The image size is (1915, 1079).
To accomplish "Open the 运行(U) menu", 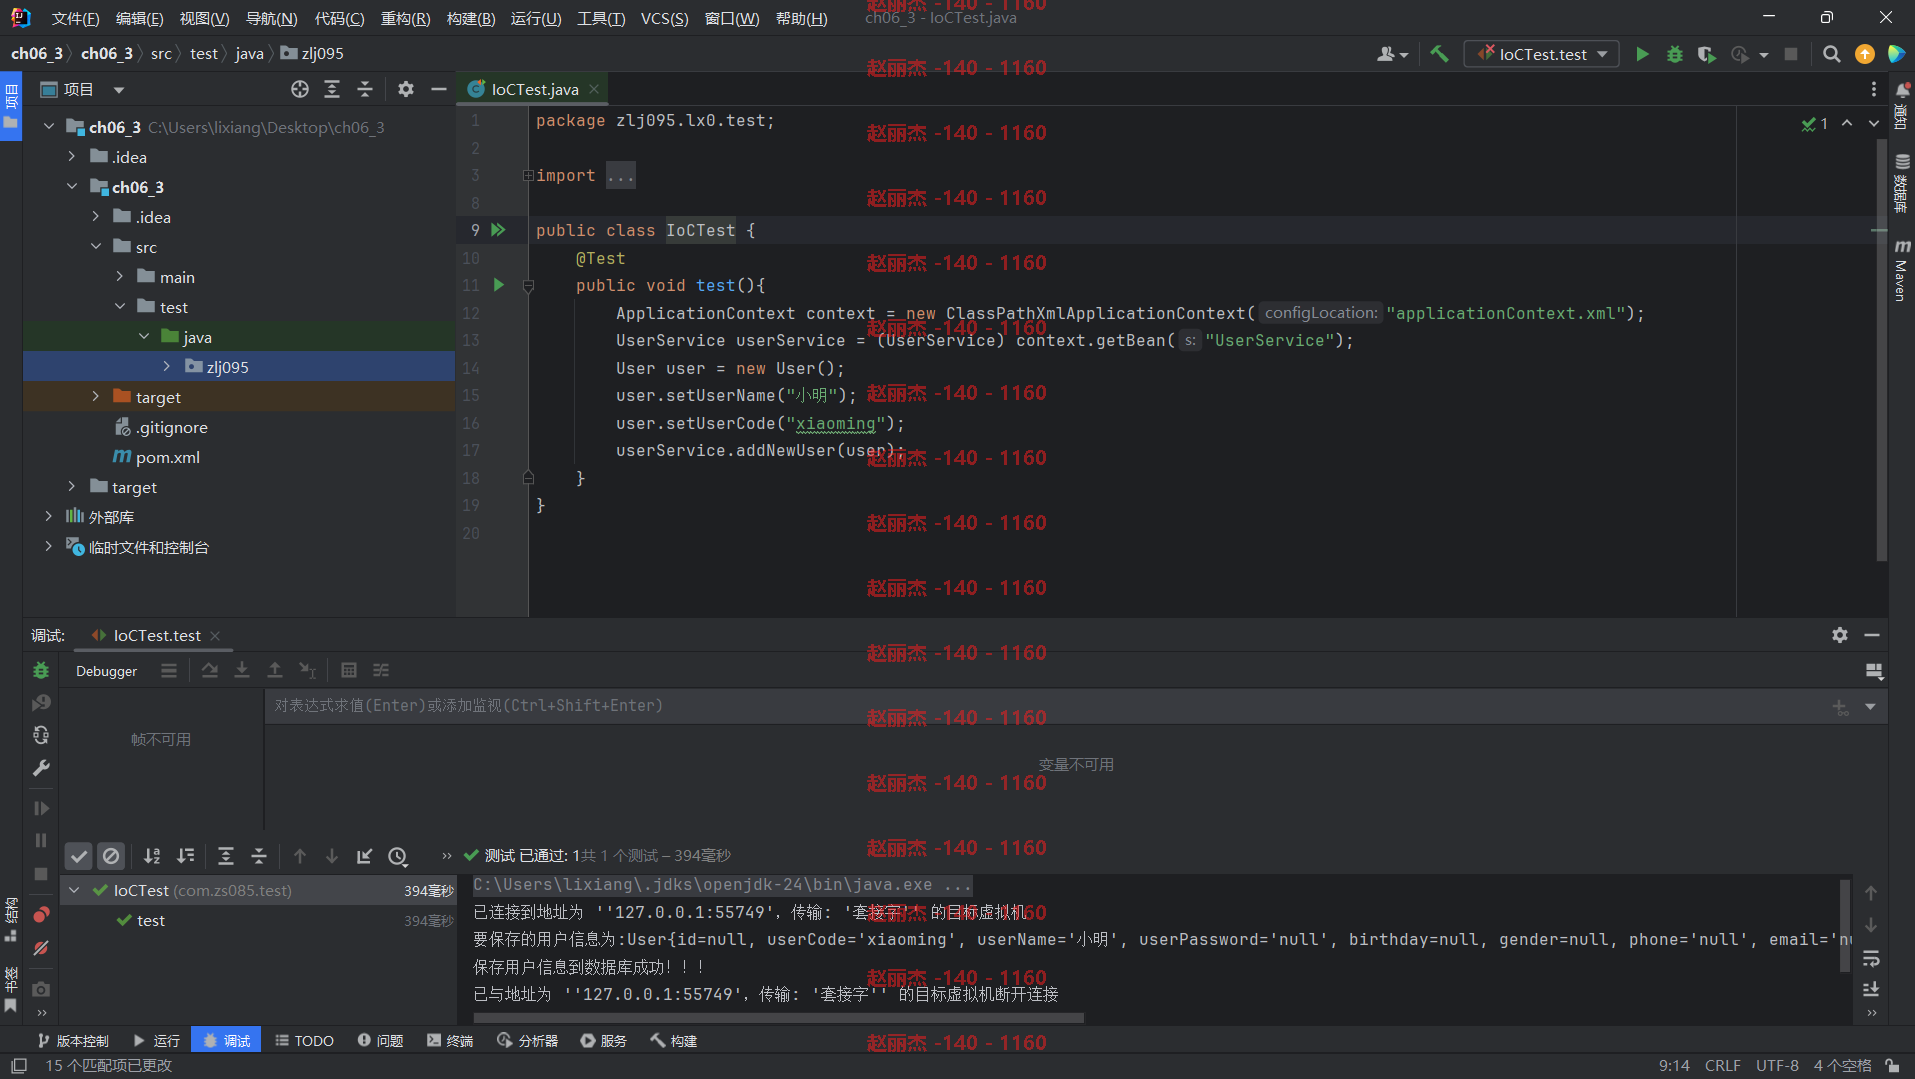I will (536, 18).
